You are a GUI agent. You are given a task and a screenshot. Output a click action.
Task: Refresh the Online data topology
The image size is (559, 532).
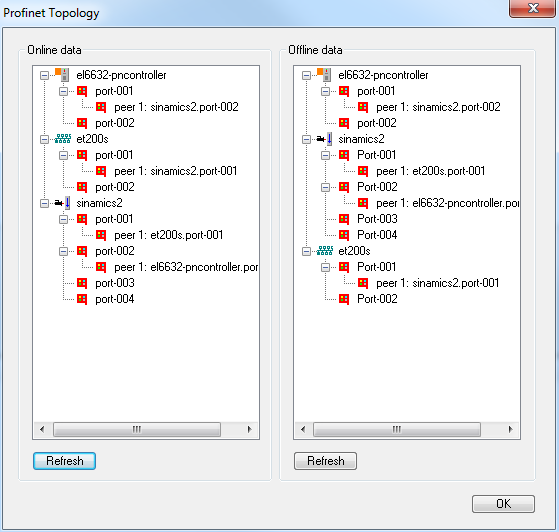click(x=65, y=461)
